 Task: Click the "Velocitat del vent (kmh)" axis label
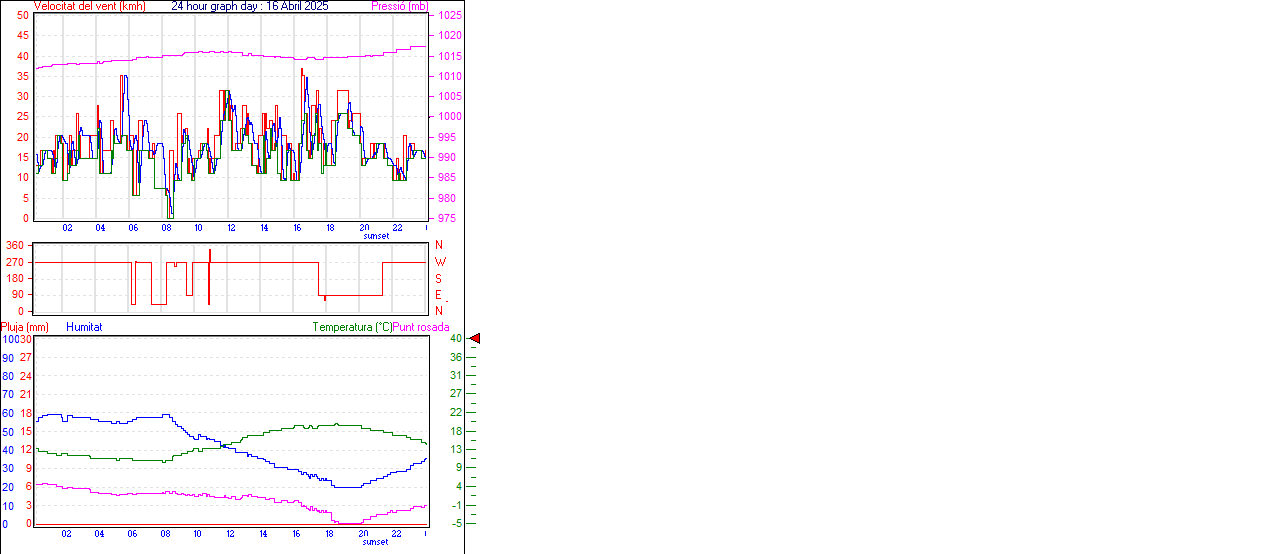[89, 6]
